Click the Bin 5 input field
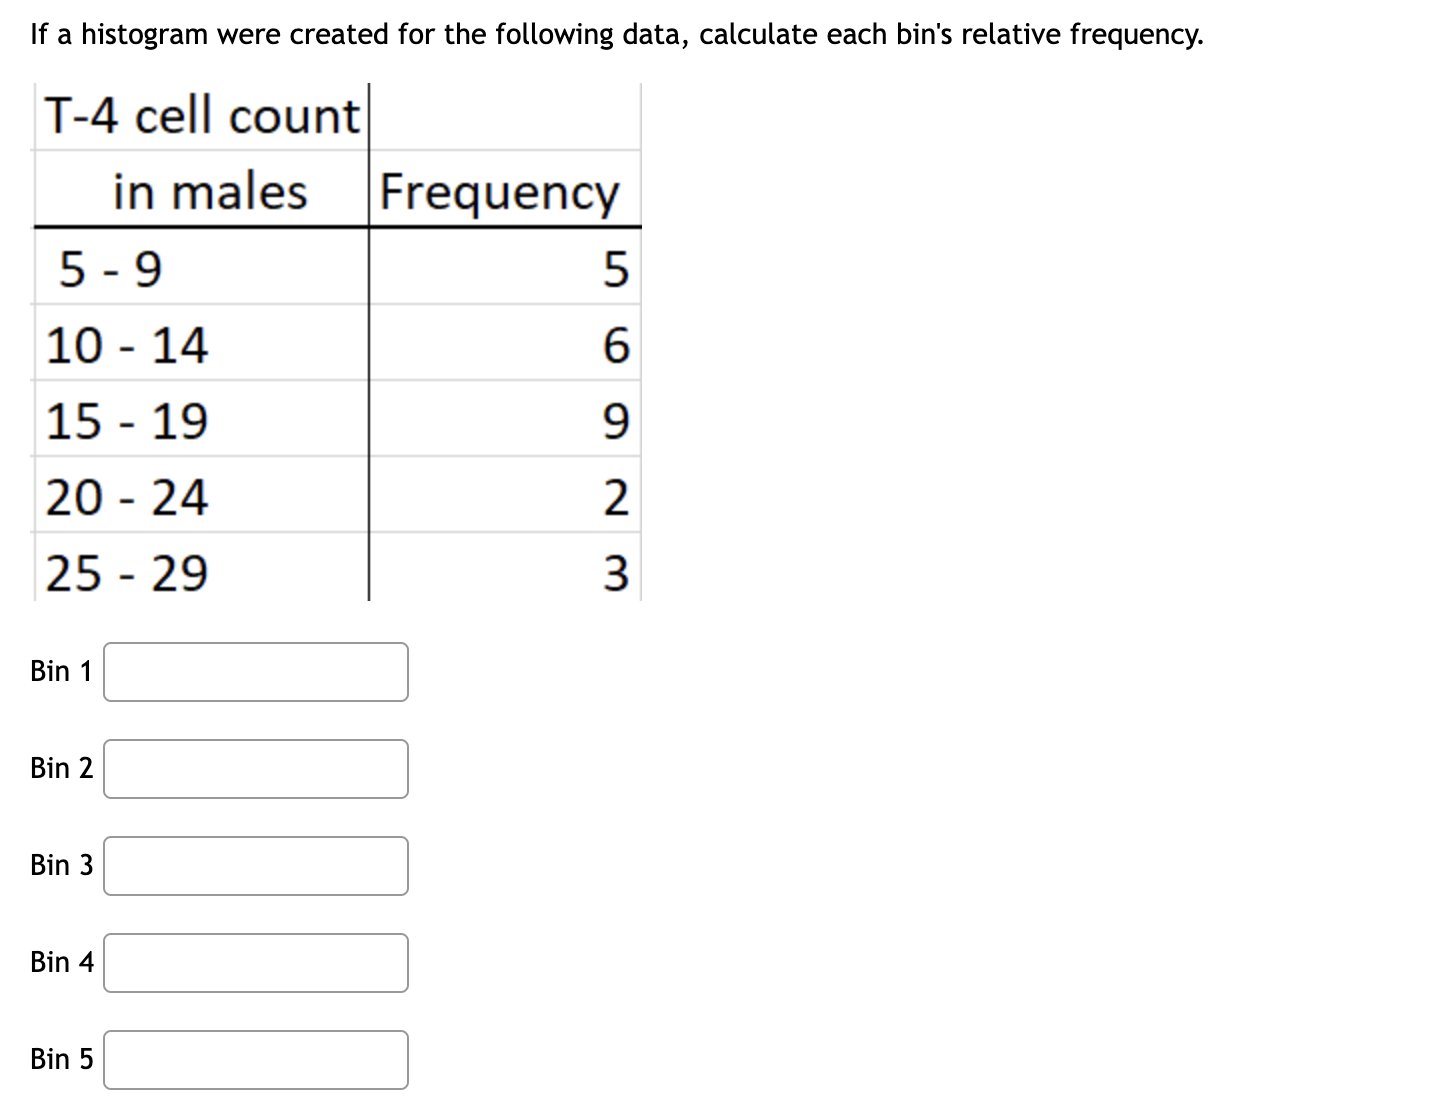 [x=255, y=1059]
